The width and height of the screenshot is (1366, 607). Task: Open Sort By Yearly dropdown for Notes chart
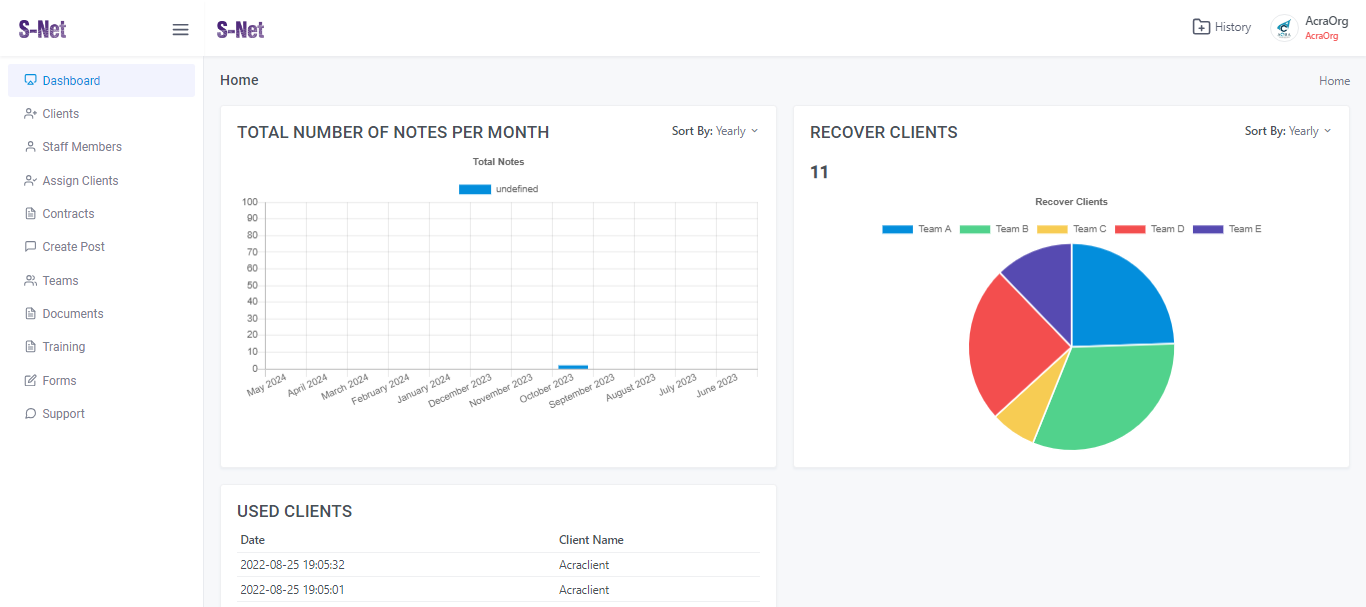pos(715,131)
